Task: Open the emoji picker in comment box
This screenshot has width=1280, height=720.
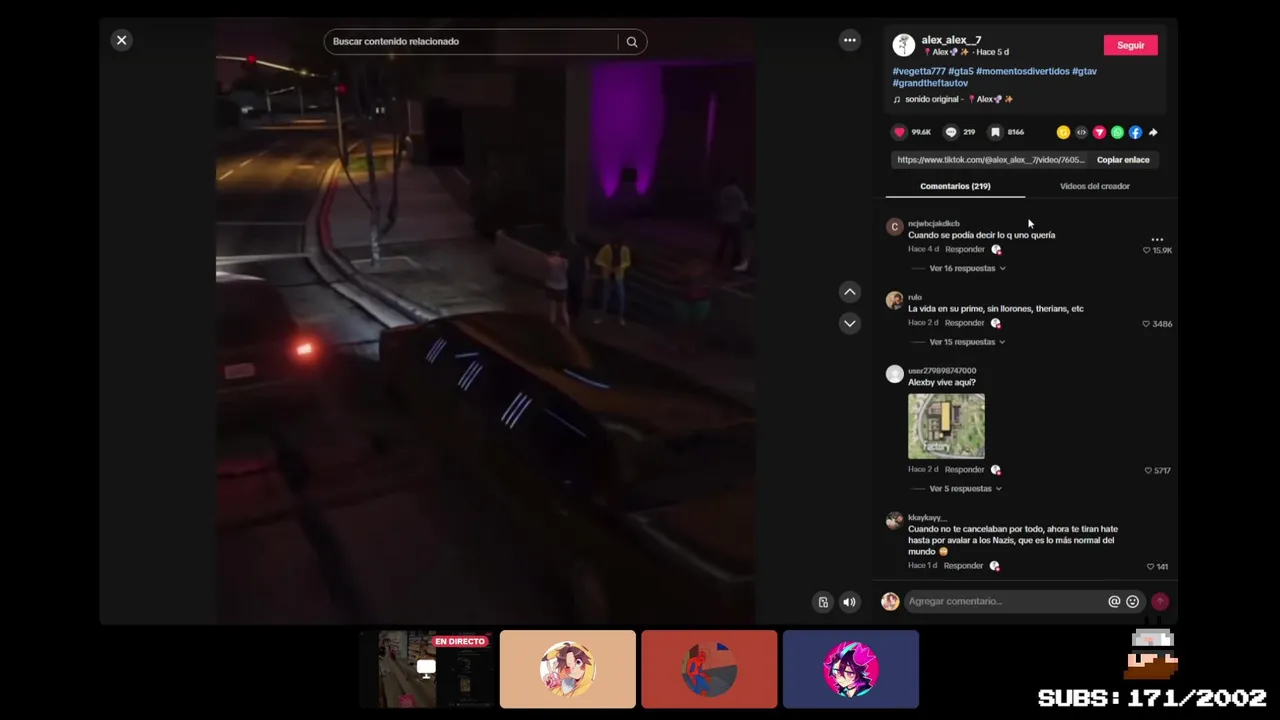Action: click(1132, 601)
